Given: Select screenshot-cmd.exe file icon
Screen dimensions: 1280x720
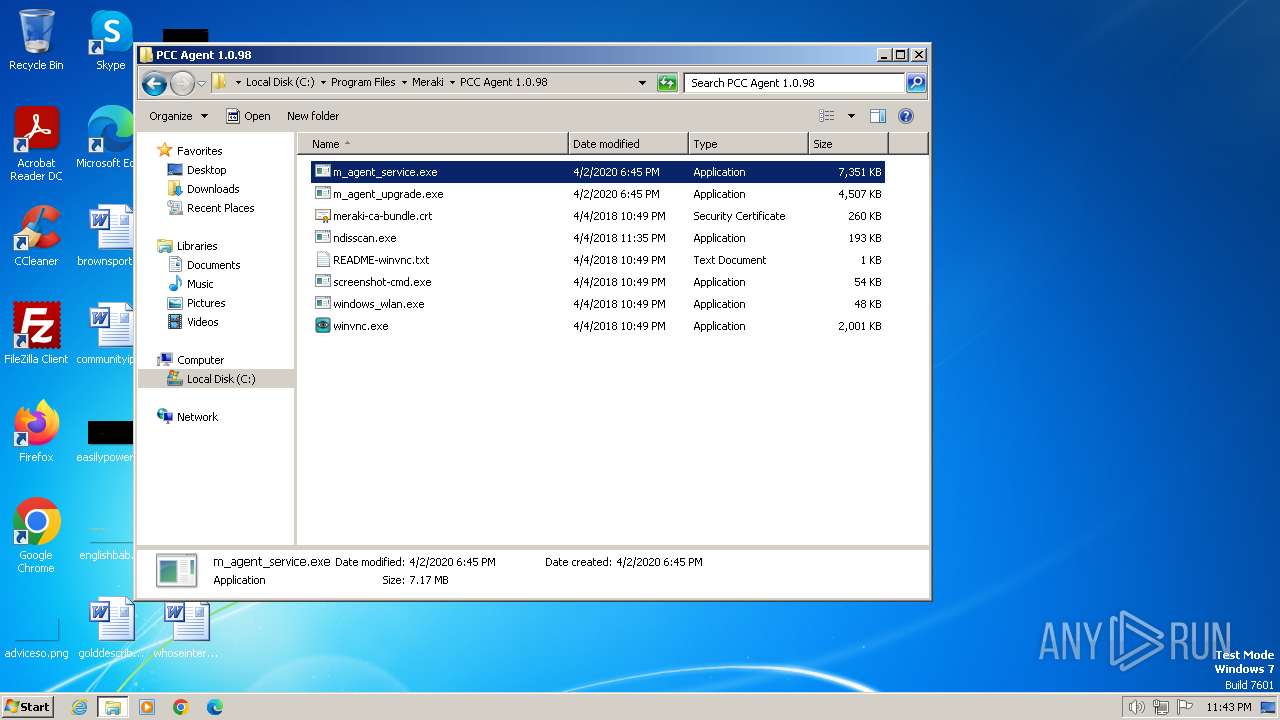Looking at the screenshot, I should coord(322,282).
